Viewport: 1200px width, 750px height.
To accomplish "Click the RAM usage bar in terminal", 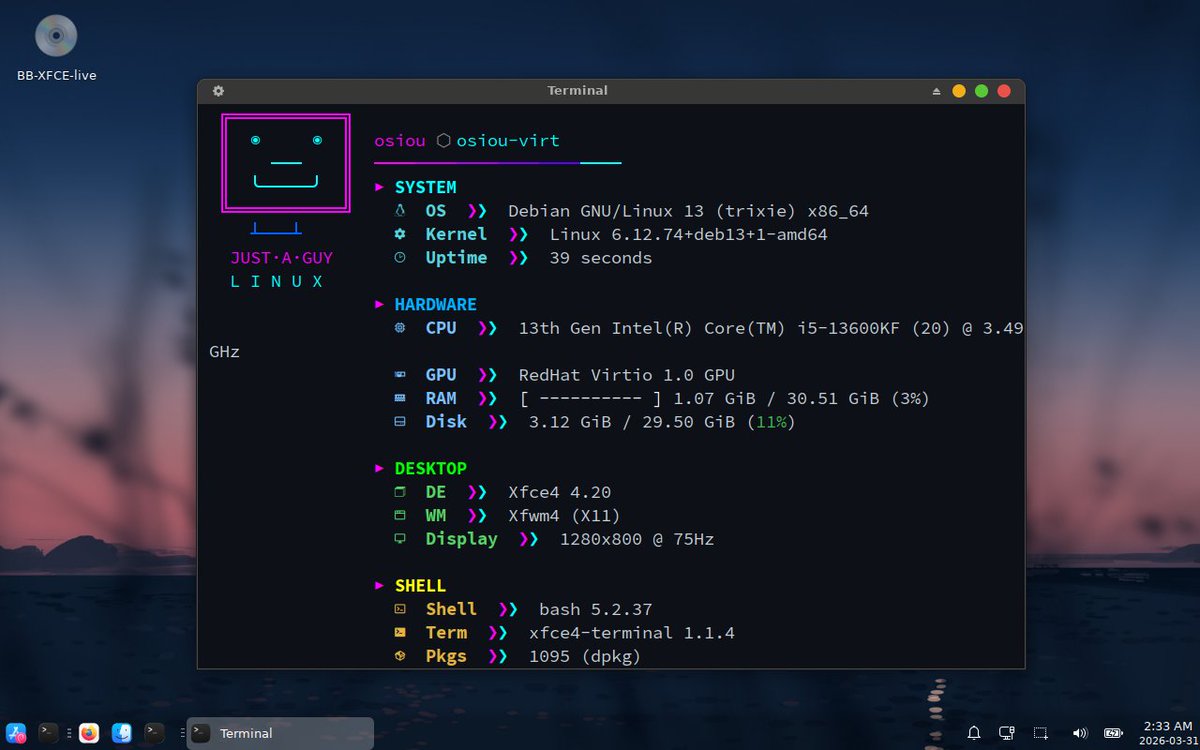I will [590, 398].
